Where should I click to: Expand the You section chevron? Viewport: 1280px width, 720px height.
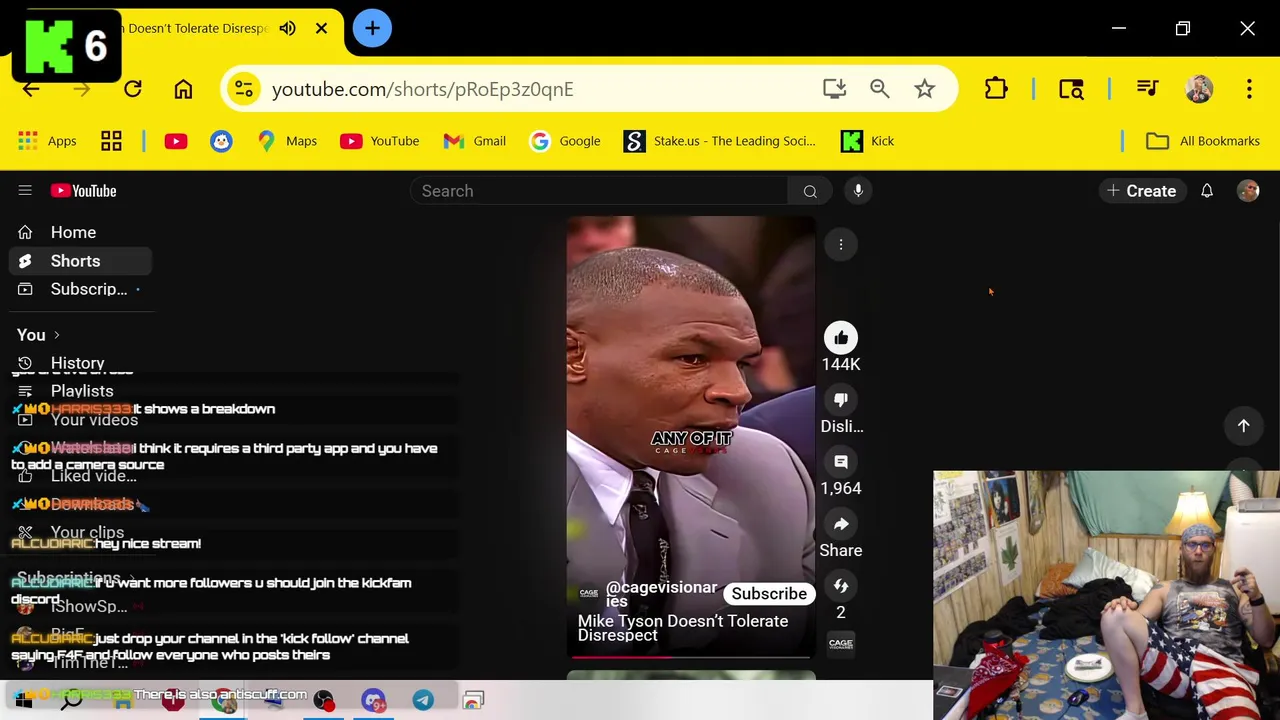point(57,335)
